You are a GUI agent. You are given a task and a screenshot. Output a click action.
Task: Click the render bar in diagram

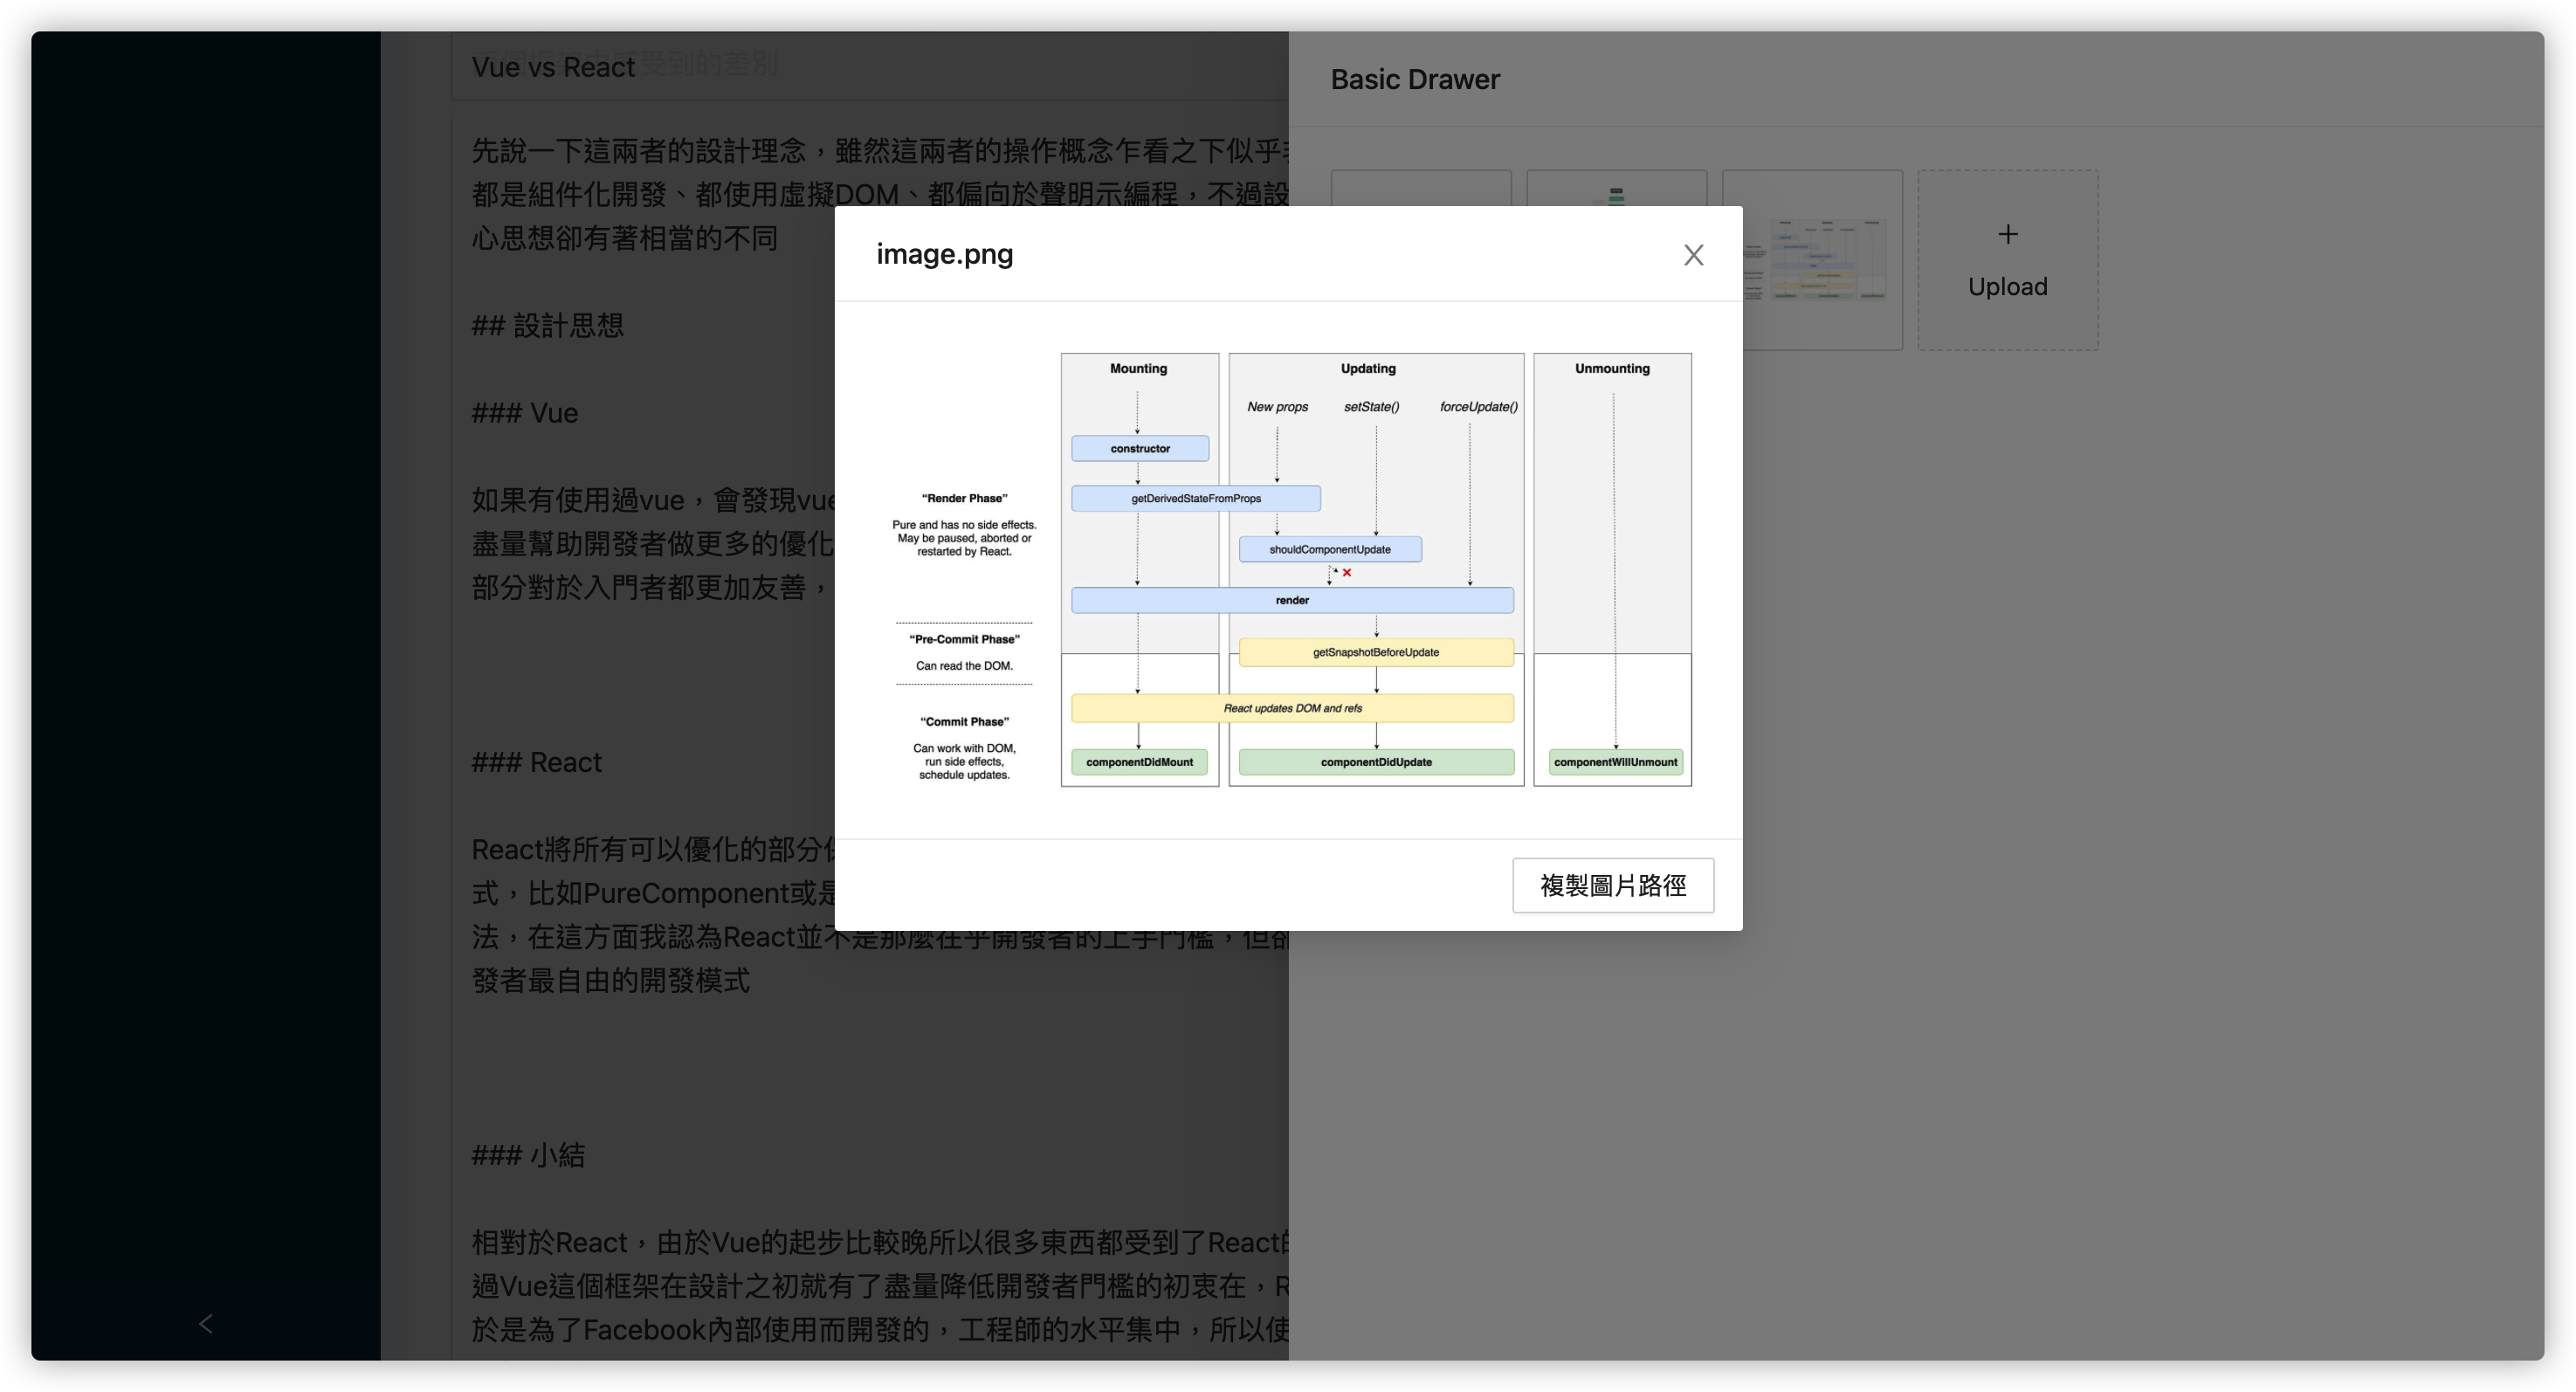tap(1291, 600)
